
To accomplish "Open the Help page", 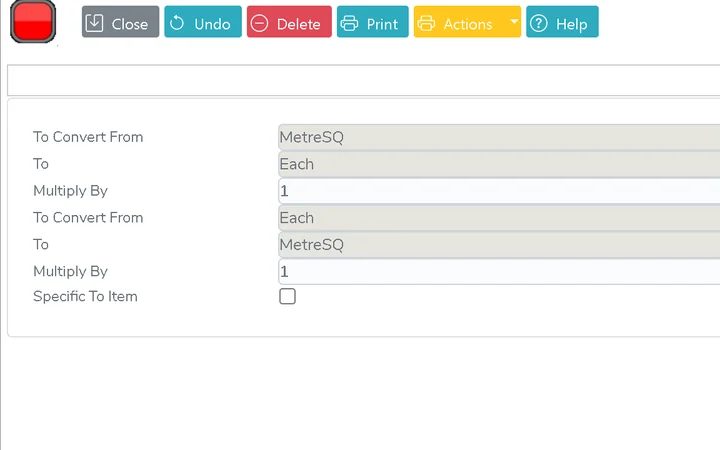I will 562,22.
